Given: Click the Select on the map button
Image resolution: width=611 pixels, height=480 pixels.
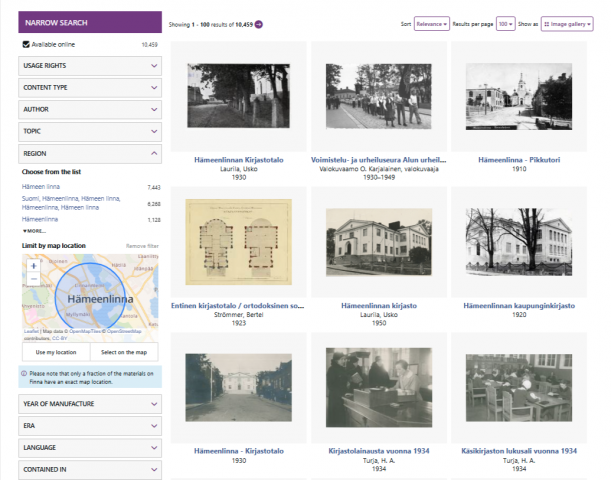Looking at the screenshot, I should tap(124, 352).
